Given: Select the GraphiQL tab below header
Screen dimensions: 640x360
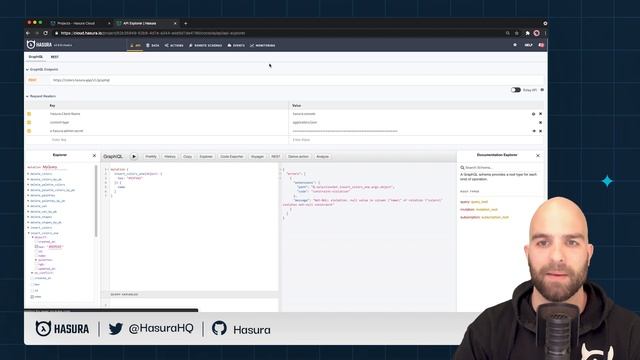Looking at the screenshot, I should pos(36,57).
